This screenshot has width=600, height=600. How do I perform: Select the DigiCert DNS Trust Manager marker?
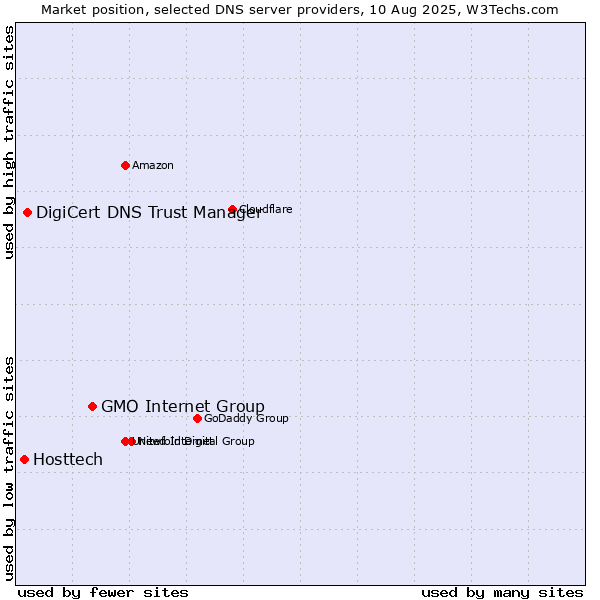(27, 212)
